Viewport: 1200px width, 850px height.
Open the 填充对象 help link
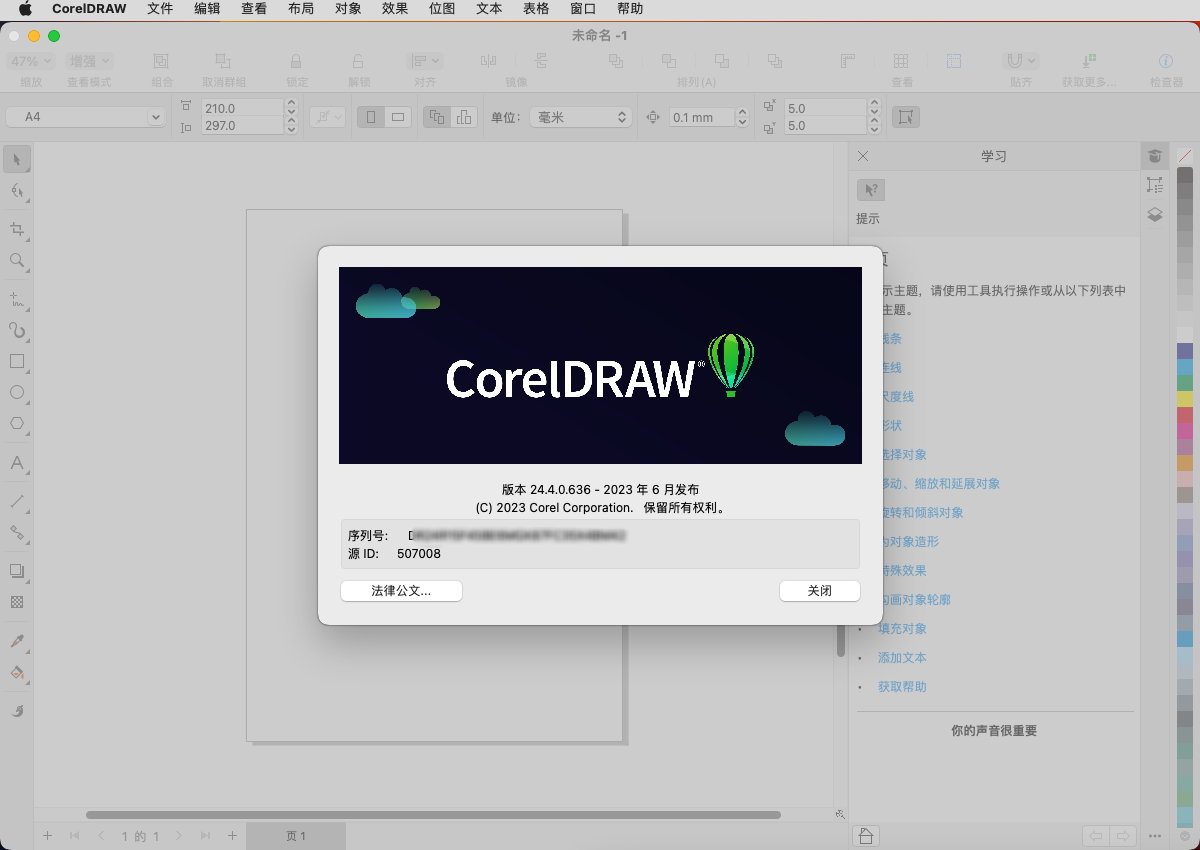902,629
